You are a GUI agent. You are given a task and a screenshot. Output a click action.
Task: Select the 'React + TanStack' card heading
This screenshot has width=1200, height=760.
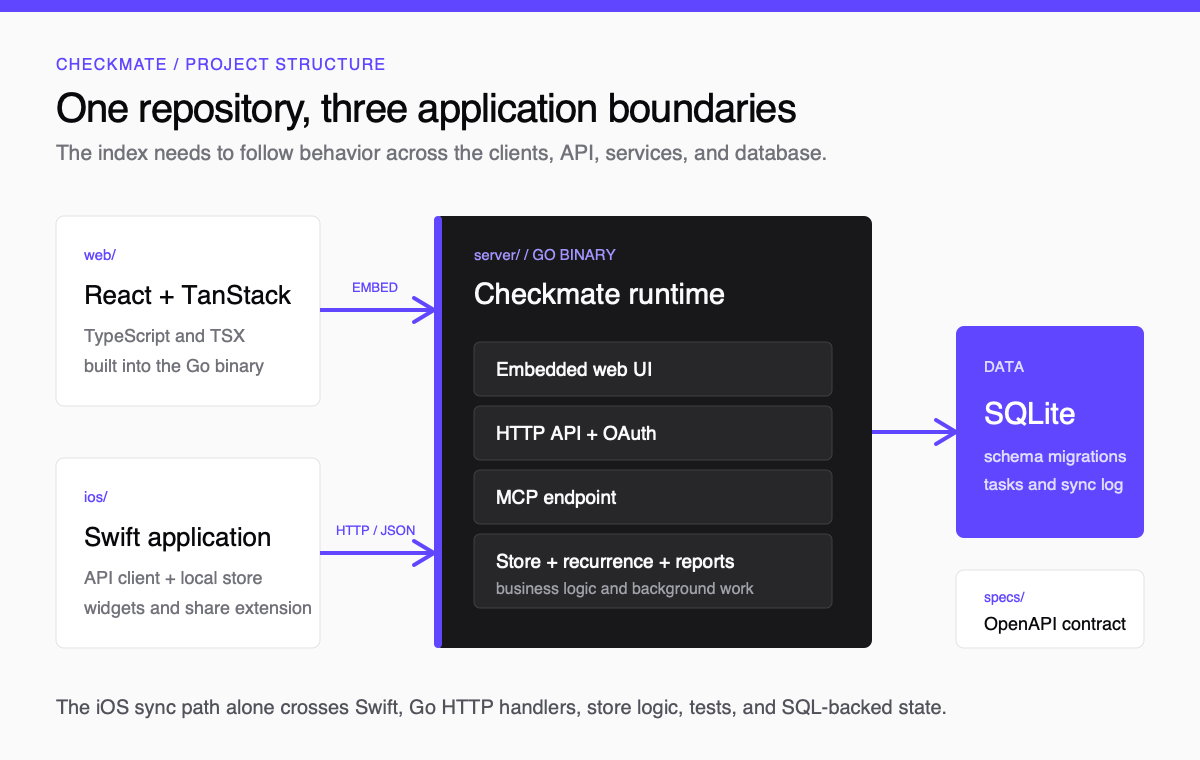(x=187, y=295)
